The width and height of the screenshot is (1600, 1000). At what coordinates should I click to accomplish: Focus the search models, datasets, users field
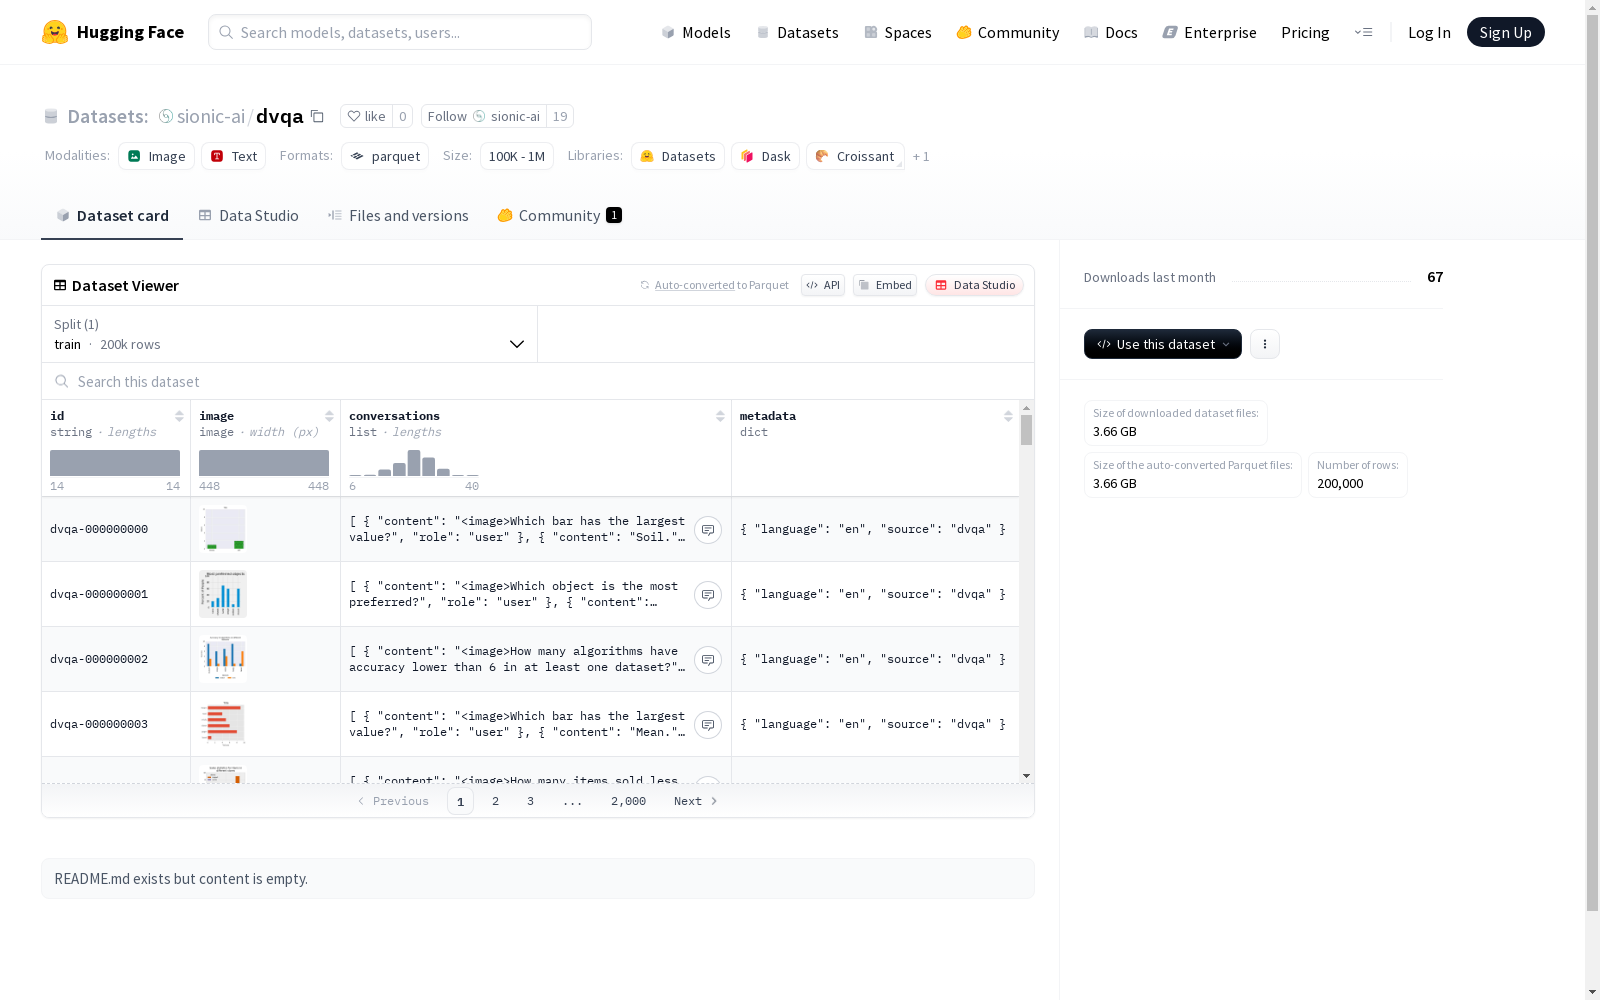pyautogui.click(x=400, y=32)
